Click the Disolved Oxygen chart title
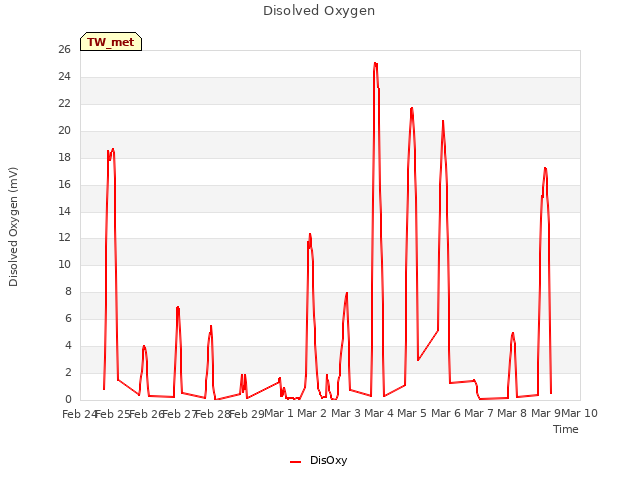The height and width of the screenshot is (480, 640). pos(319,11)
